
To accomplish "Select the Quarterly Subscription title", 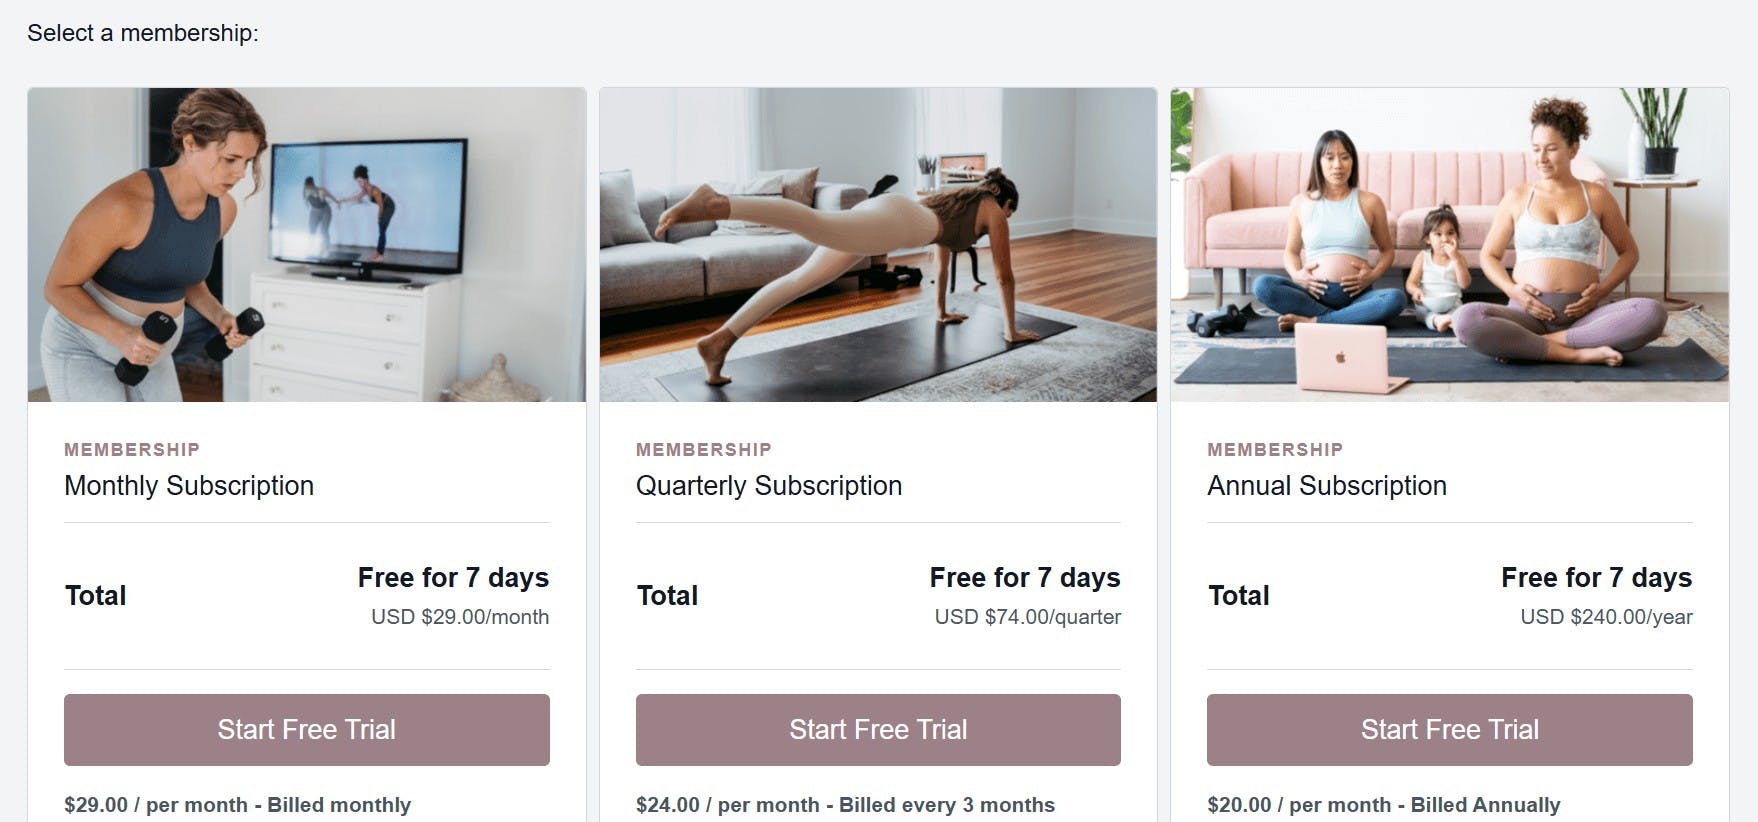I will 769,486.
